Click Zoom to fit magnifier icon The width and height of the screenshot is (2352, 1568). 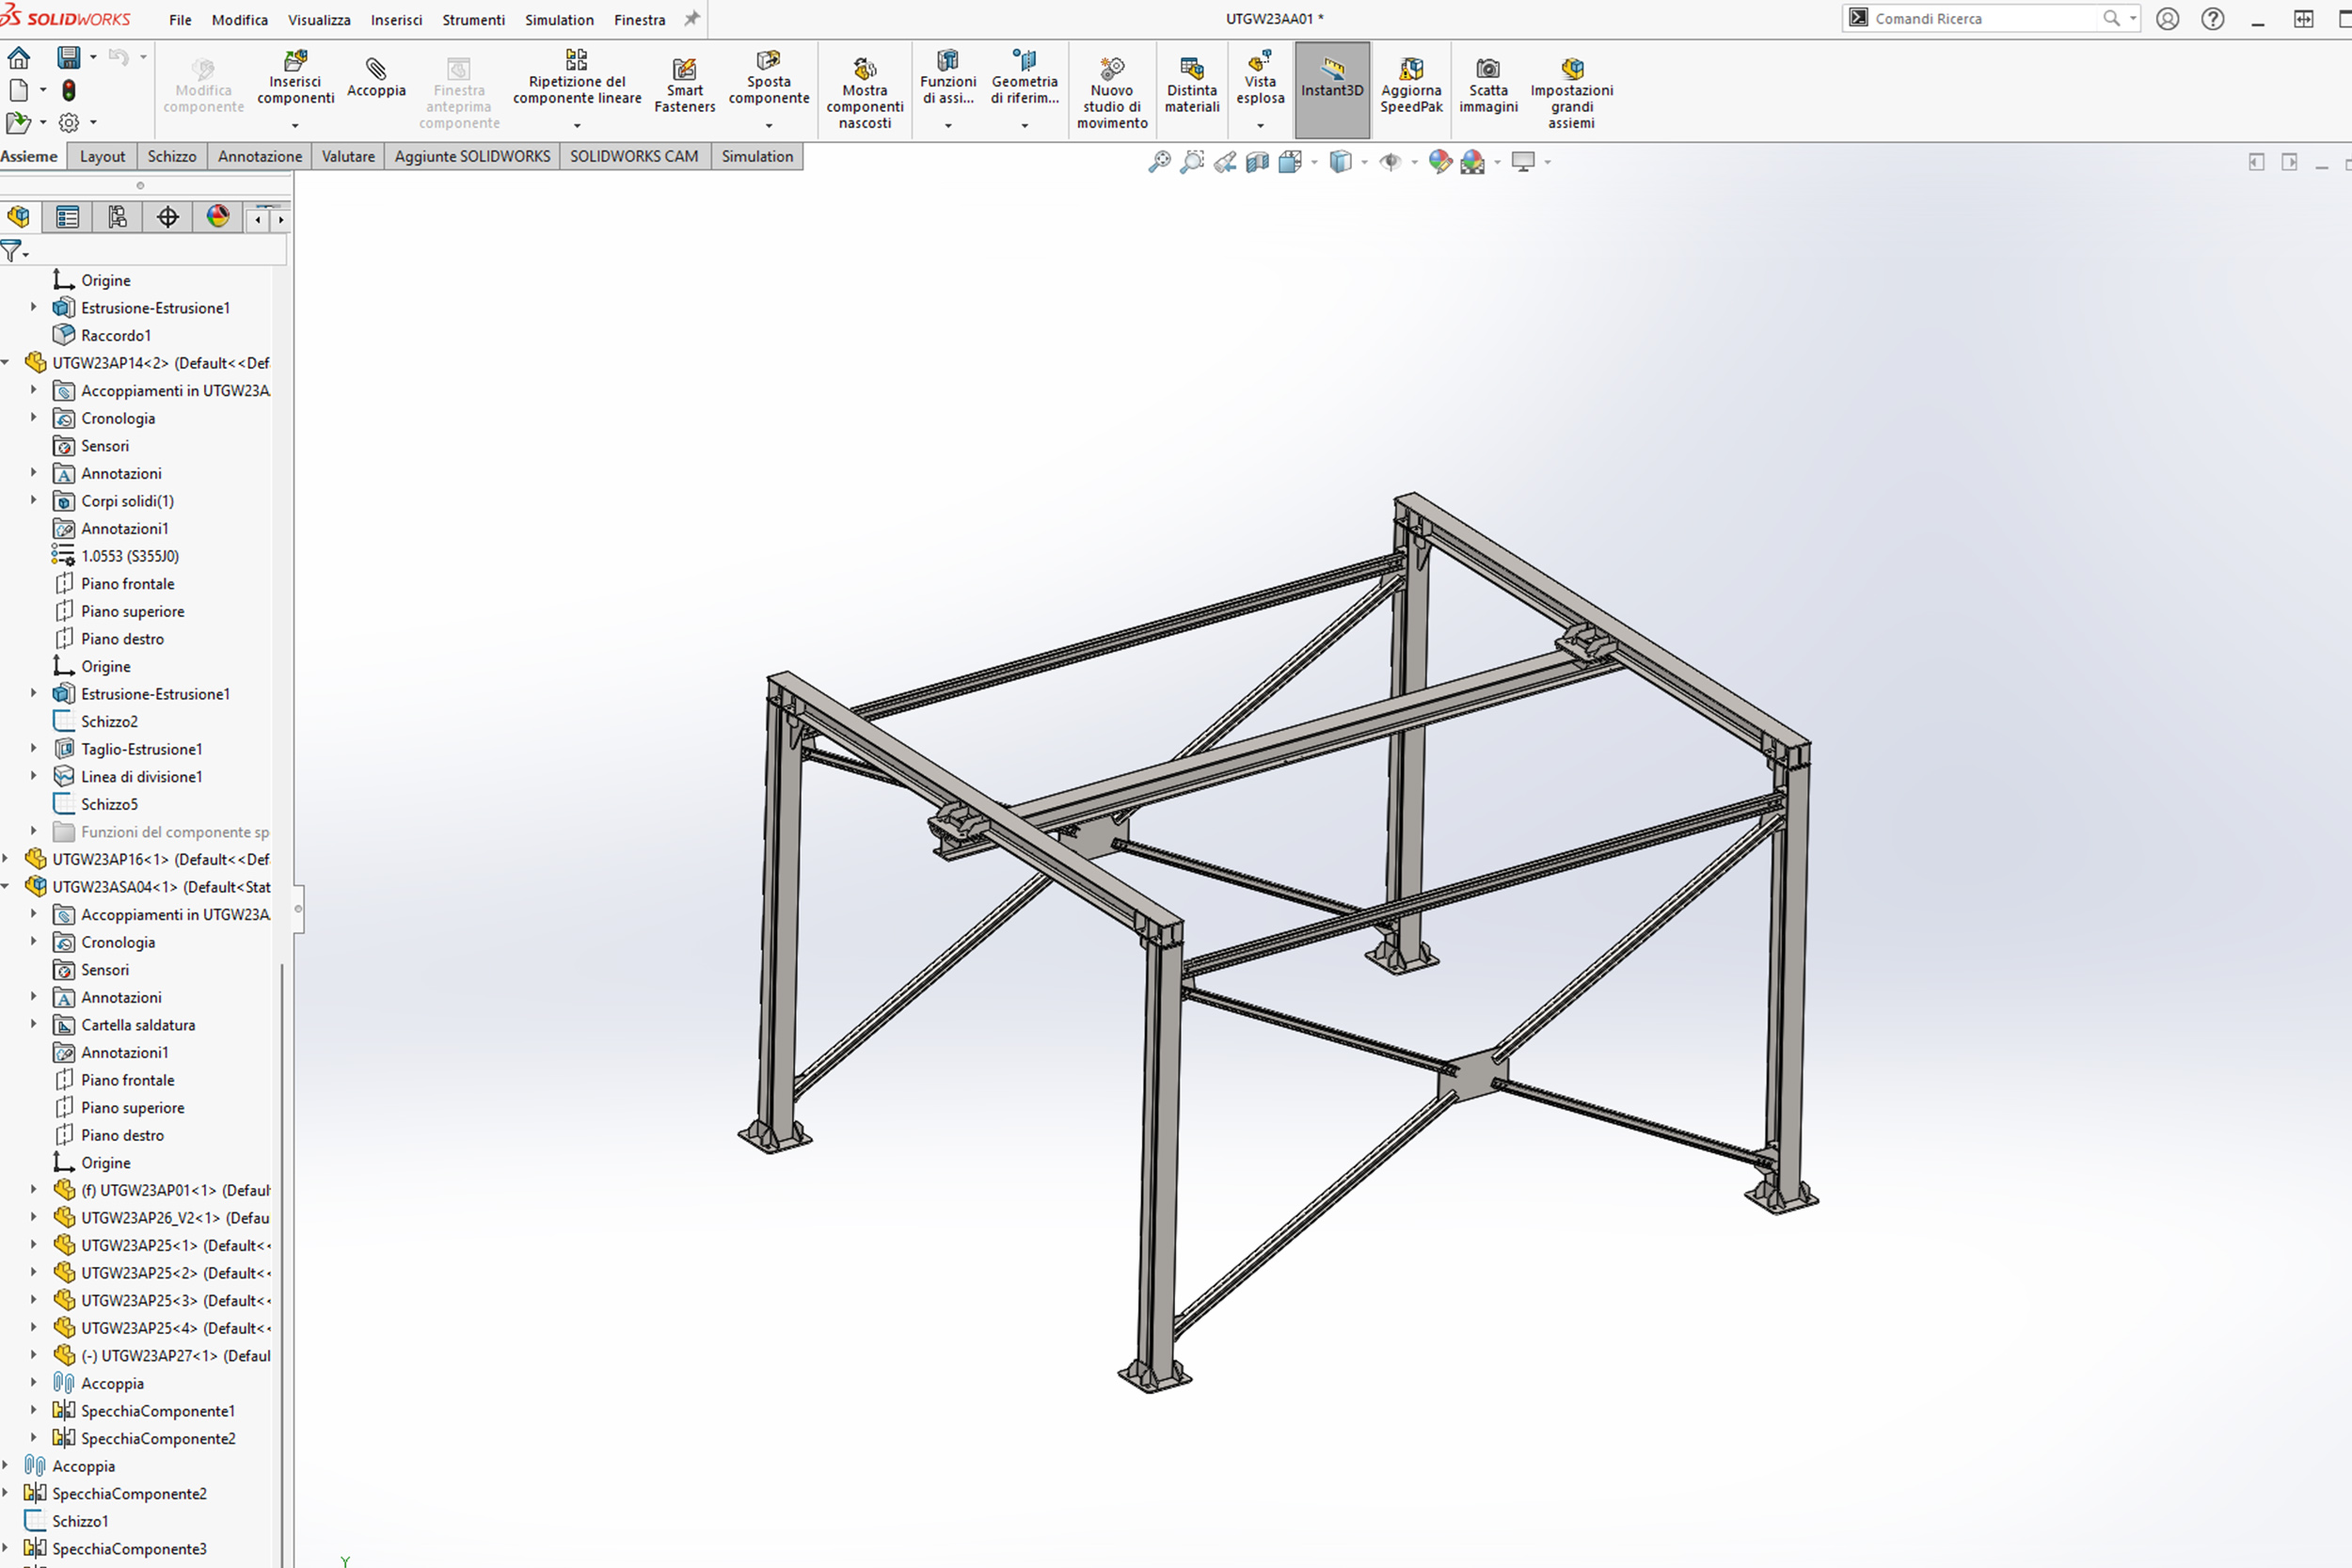click(1159, 162)
